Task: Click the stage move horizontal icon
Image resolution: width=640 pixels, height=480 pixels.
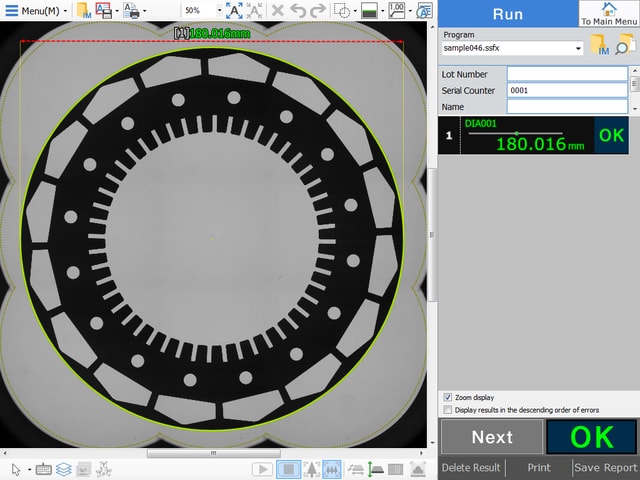Action: (356, 470)
